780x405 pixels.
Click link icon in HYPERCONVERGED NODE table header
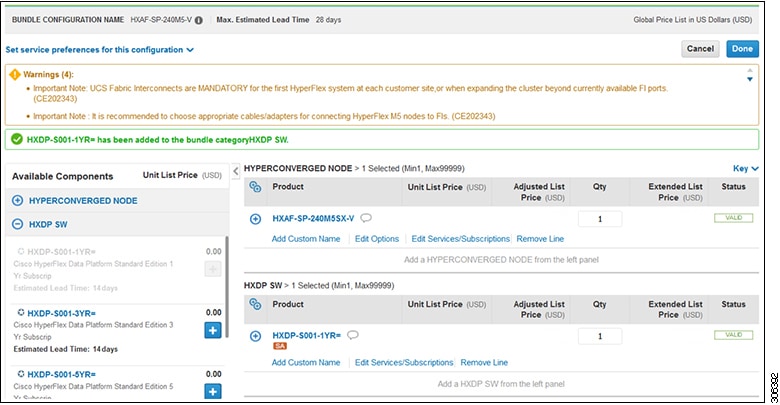tap(255, 187)
